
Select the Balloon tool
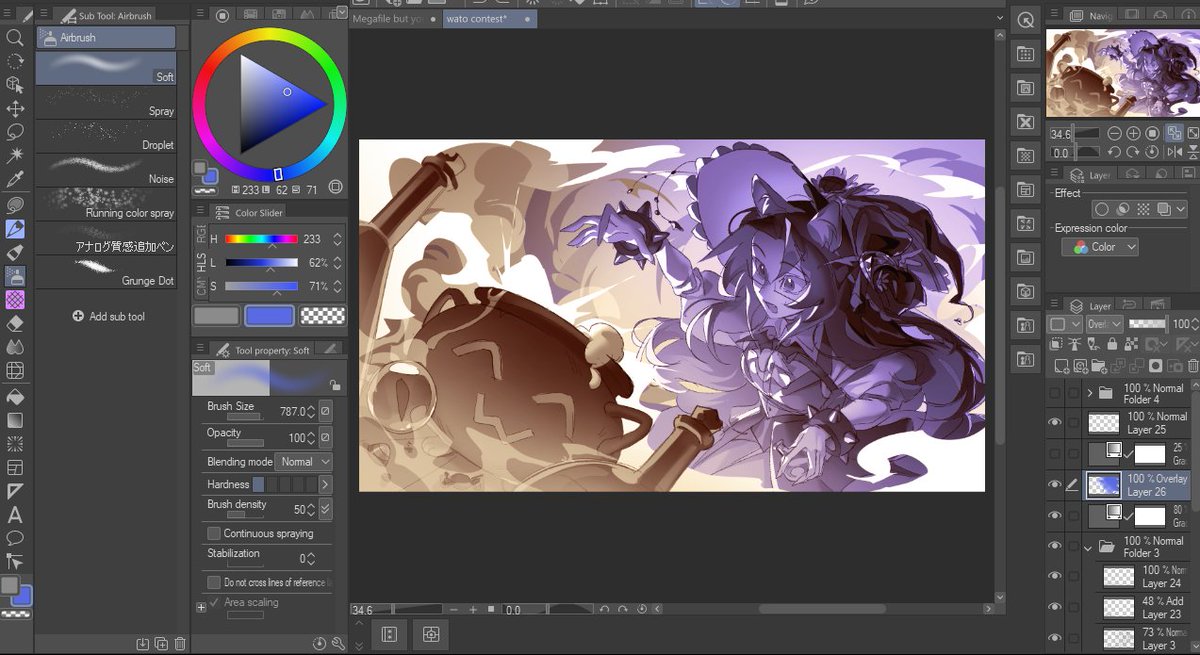point(15,539)
